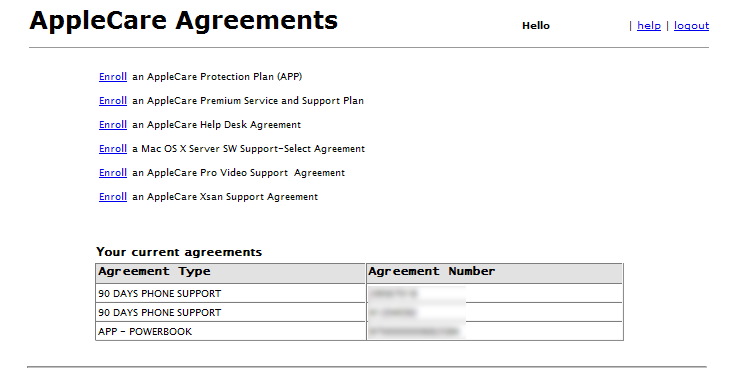Click the logout link
The image size is (740, 373).
[691, 25]
